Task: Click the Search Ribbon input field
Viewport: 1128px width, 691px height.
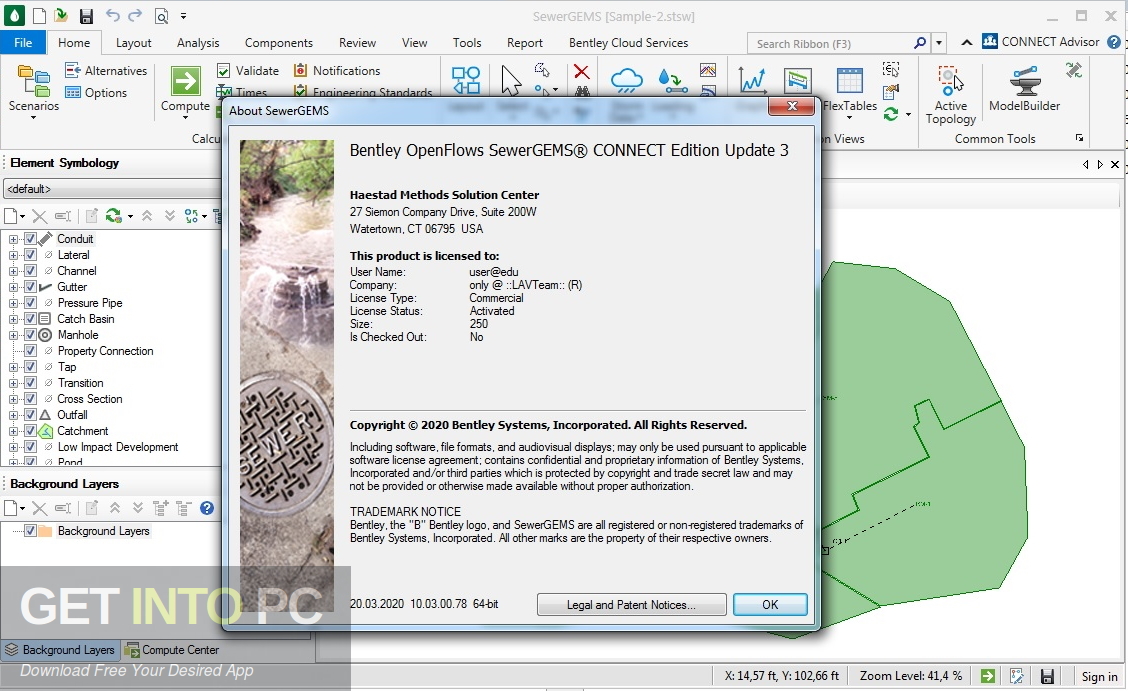Action: (x=830, y=44)
